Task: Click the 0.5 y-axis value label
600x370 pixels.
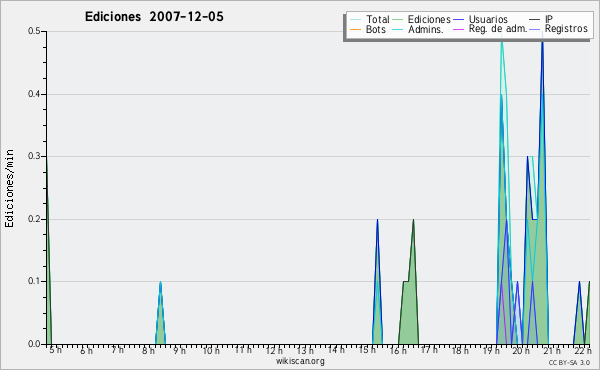Action: click(x=34, y=31)
